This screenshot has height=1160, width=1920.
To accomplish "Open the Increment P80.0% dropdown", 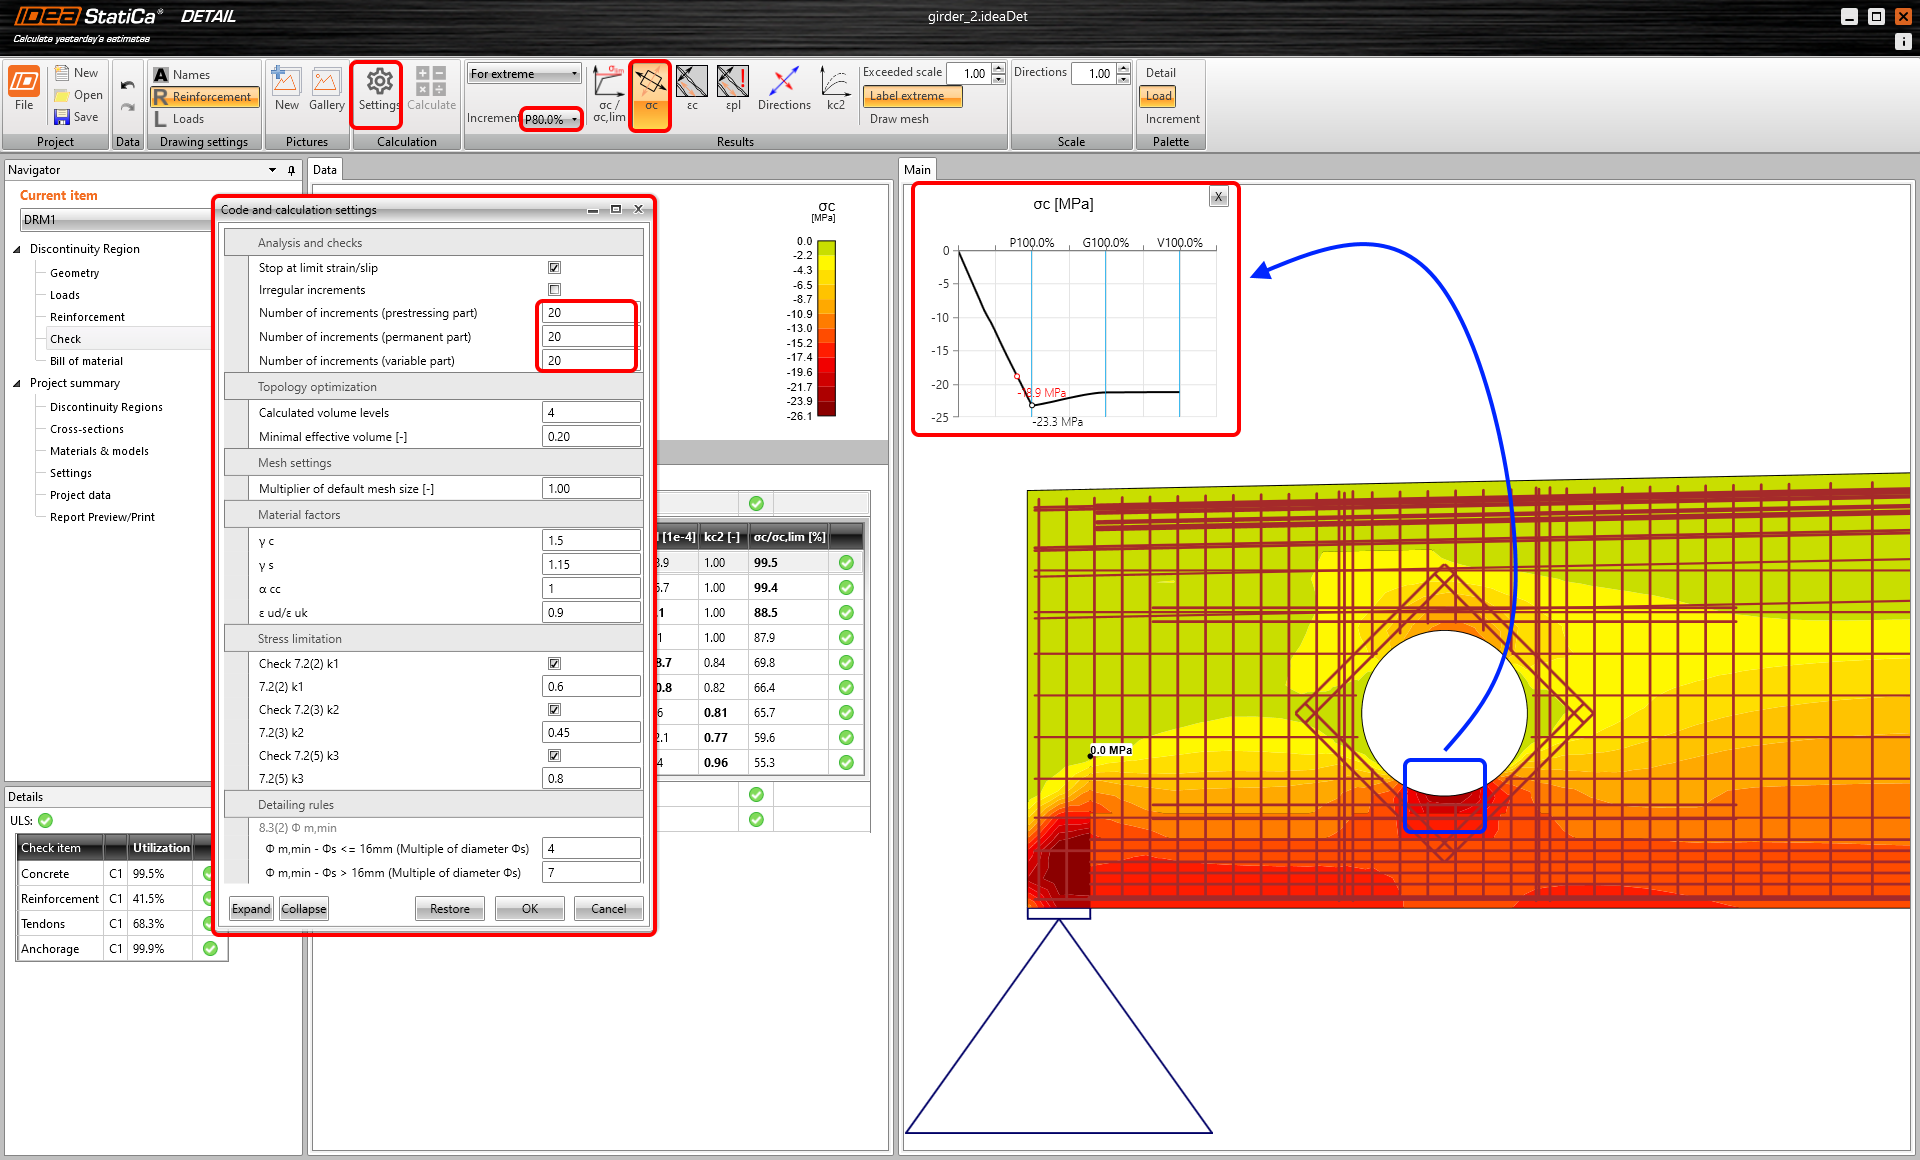I will coord(550,118).
